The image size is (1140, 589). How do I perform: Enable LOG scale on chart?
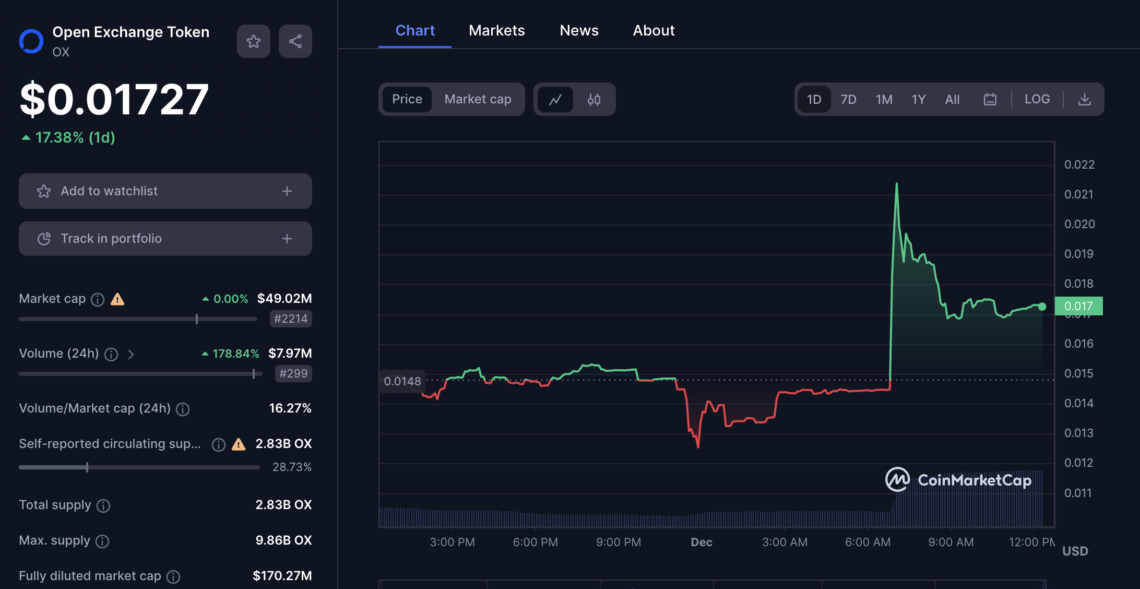pos(1037,99)
